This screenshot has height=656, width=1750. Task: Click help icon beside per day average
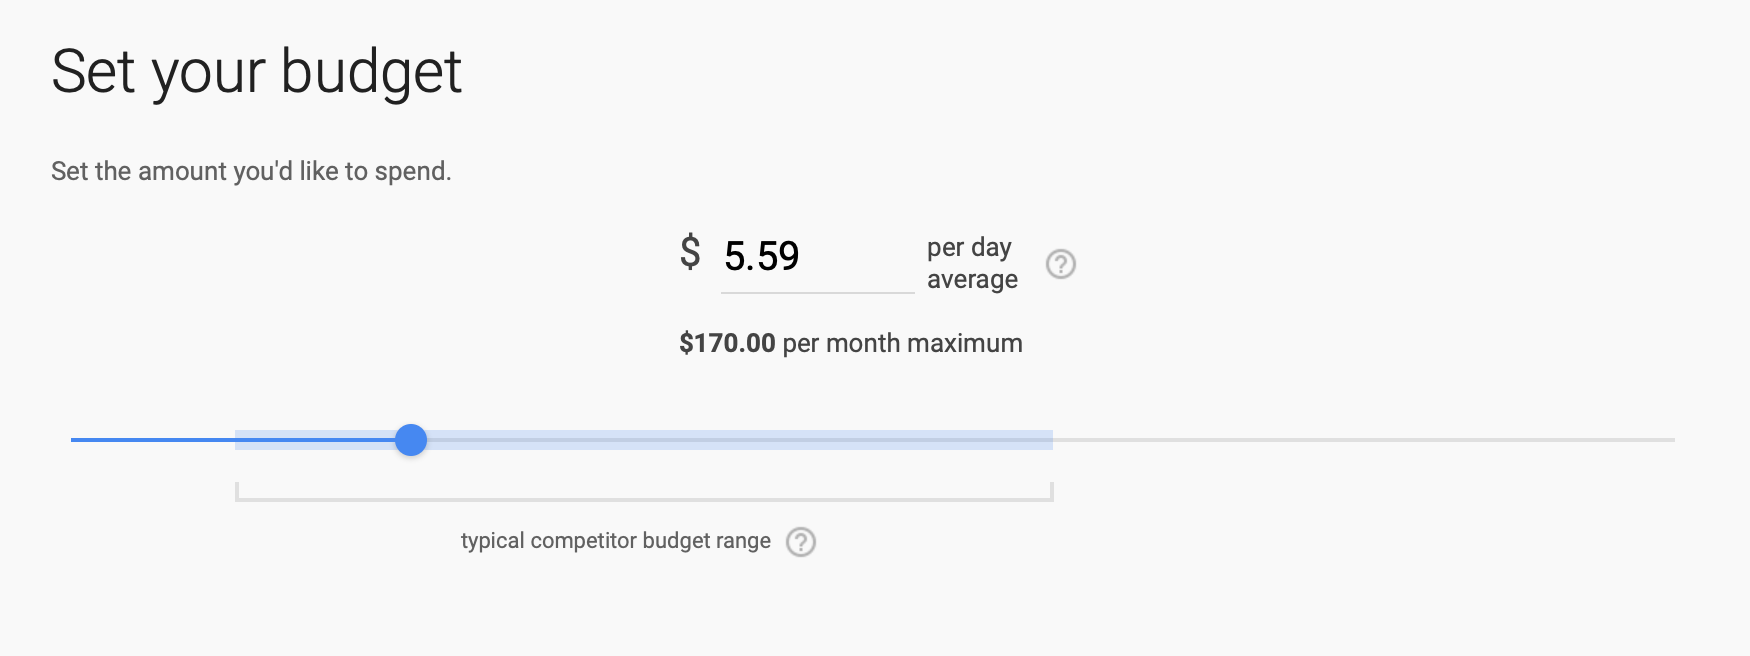(1060, 264)
